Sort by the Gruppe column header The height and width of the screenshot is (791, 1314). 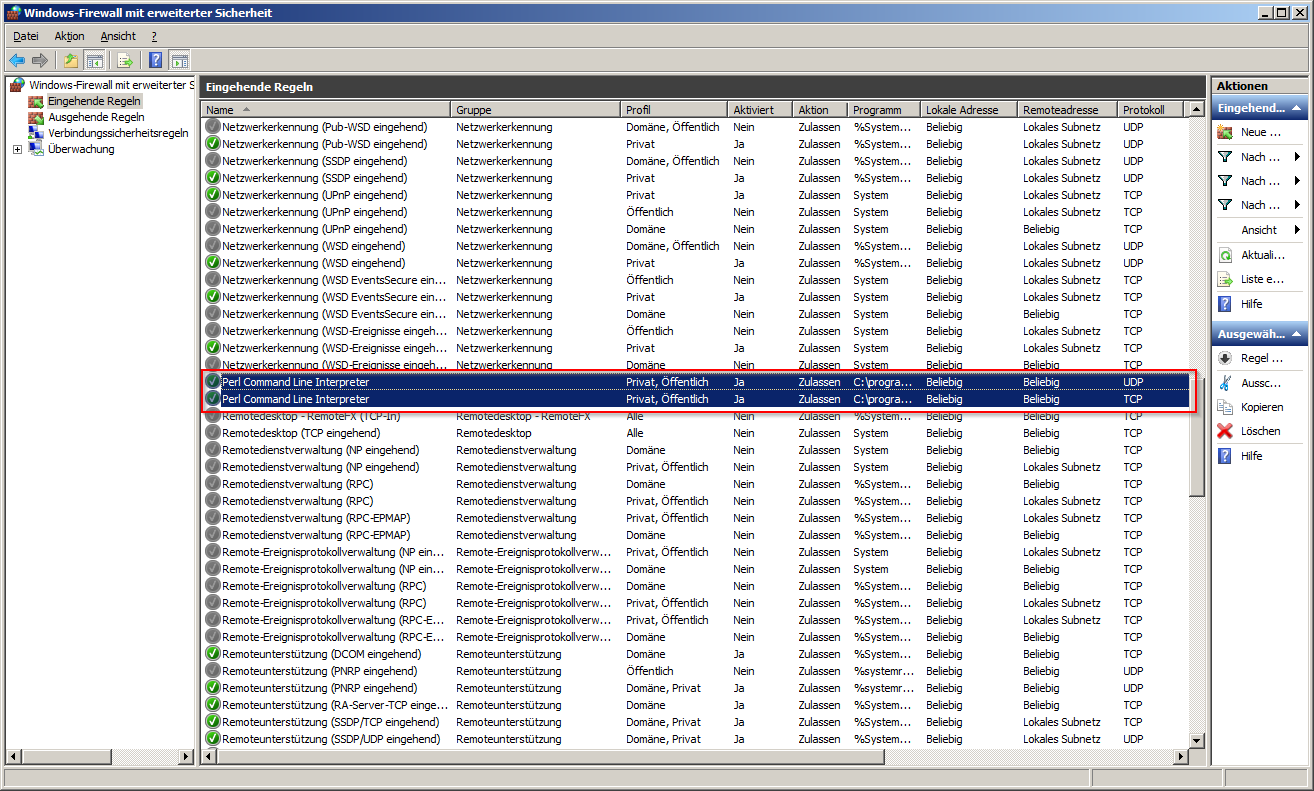[536, 110]
